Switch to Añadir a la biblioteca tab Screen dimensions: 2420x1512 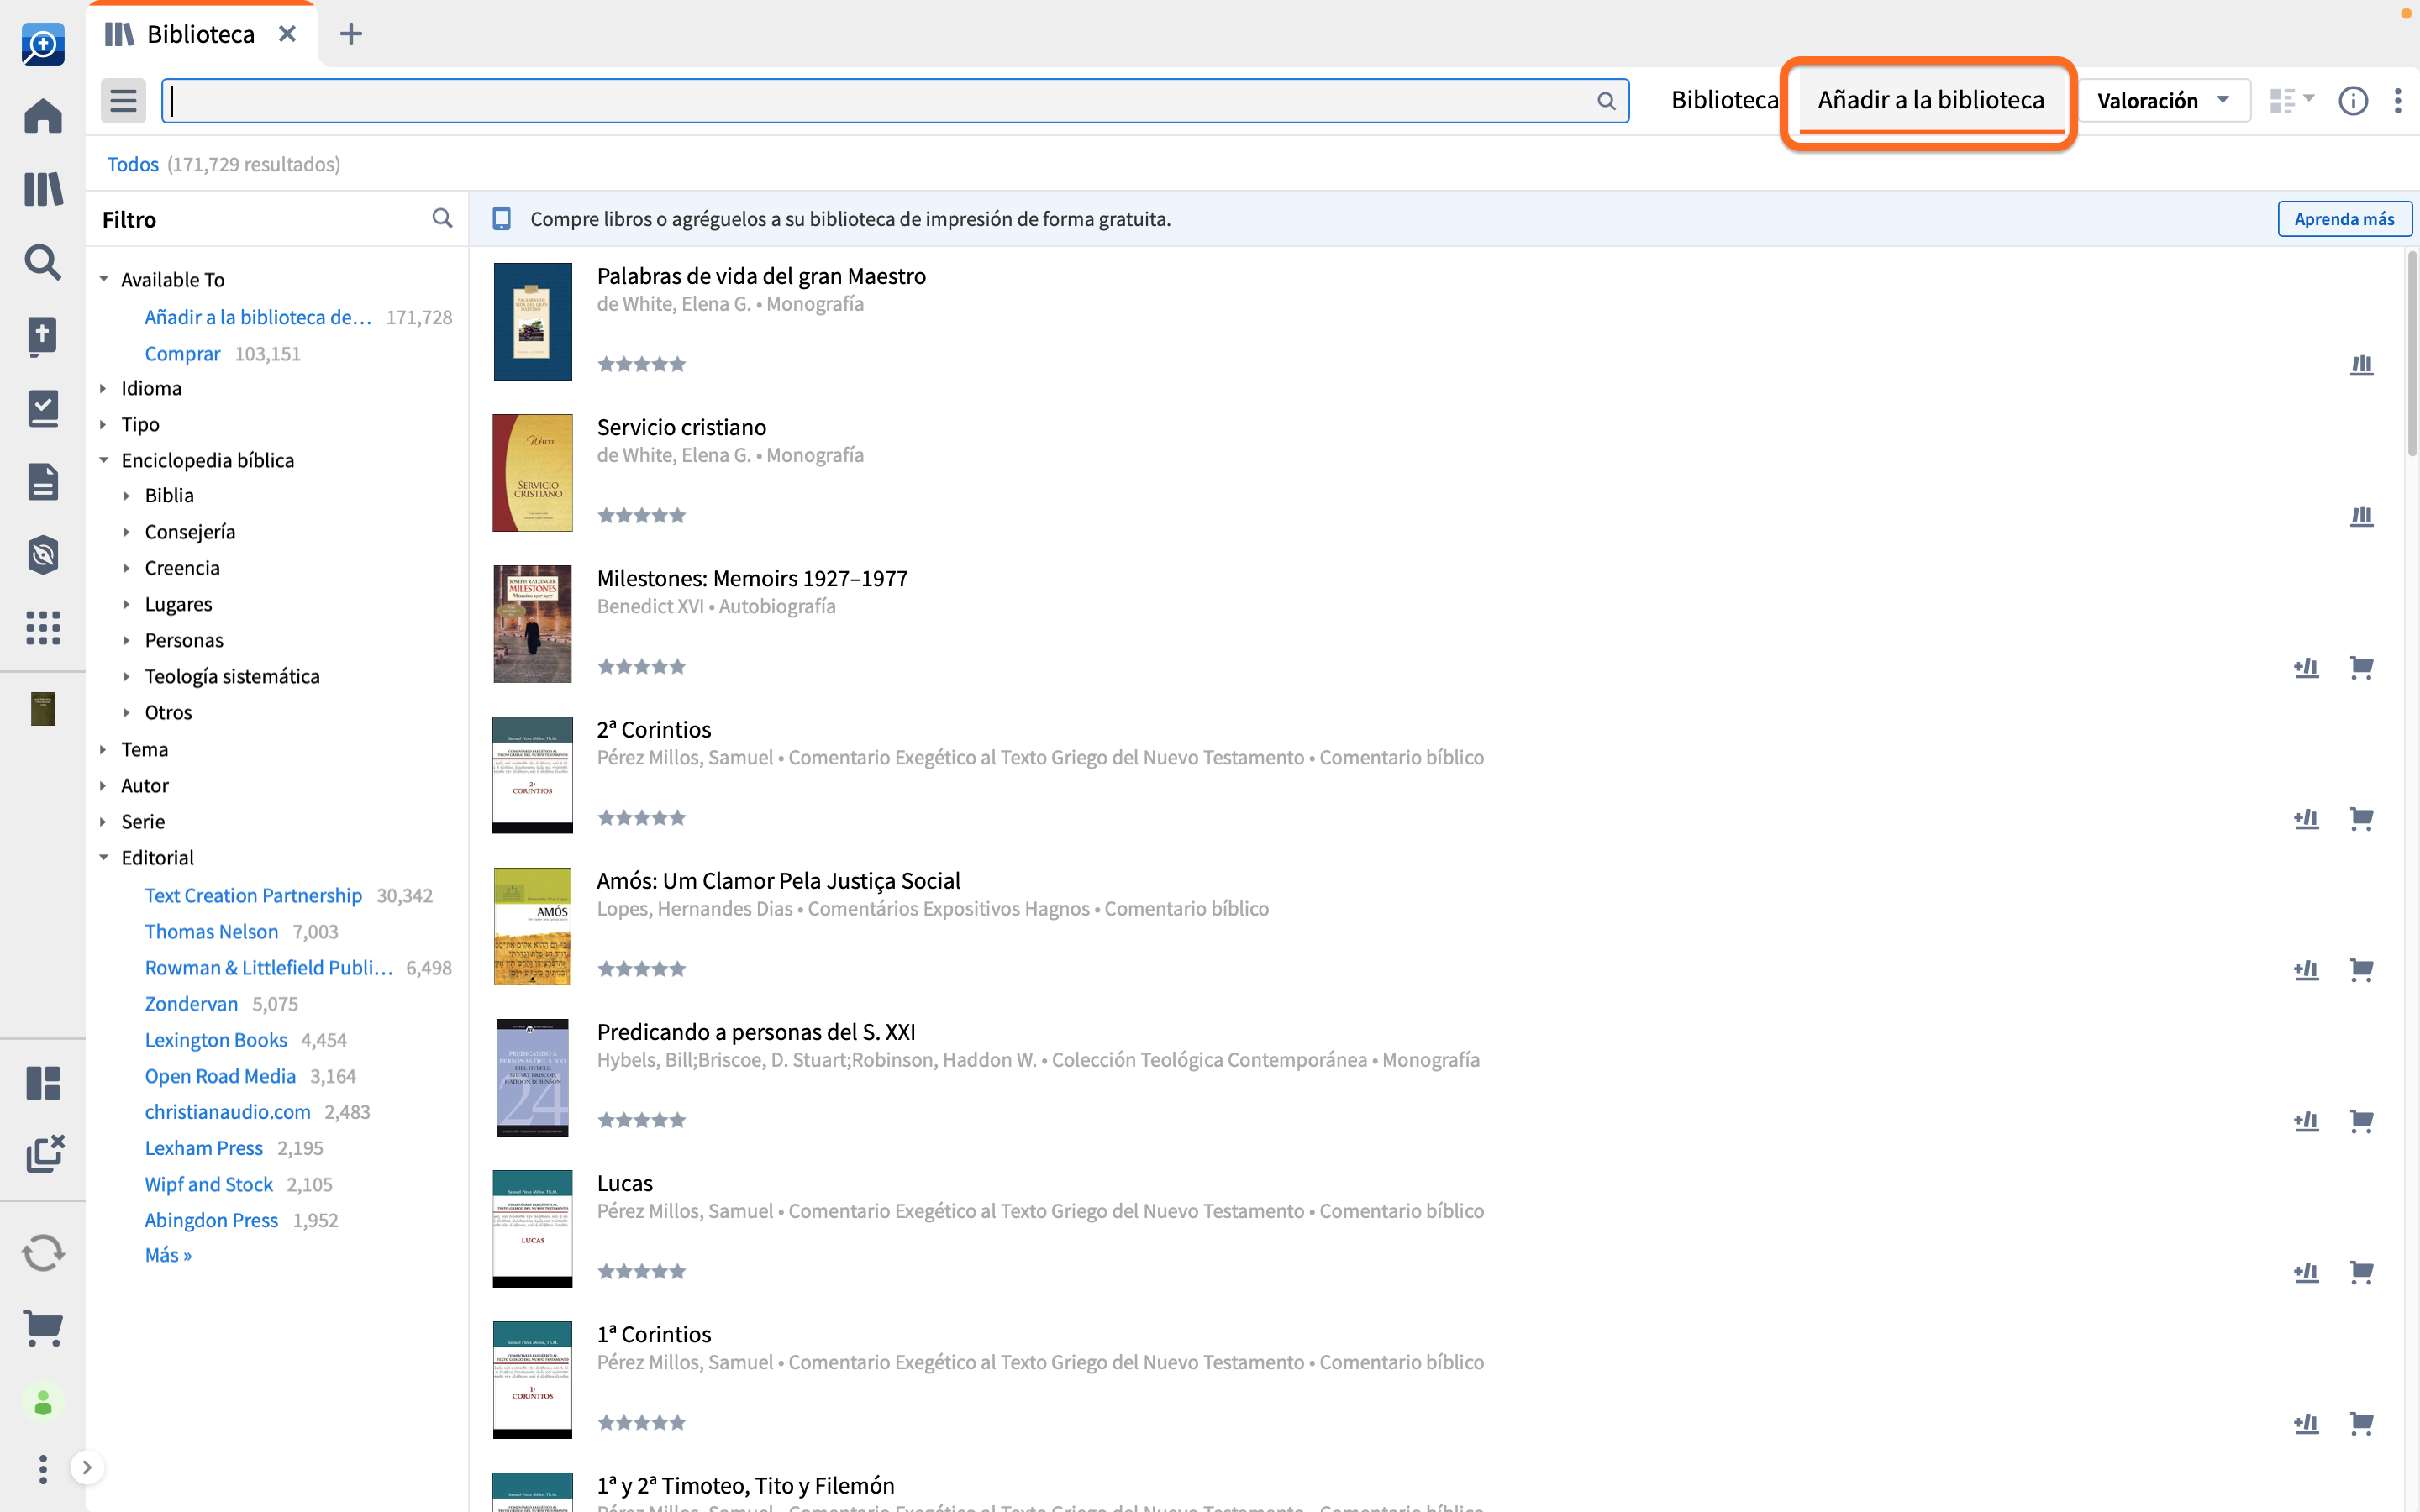point(1930,100)
